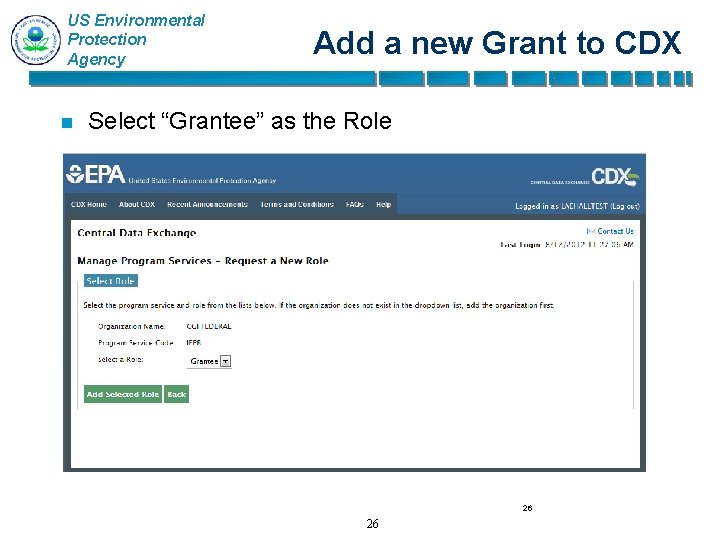Viewport: 720px width, 540px height.
Task: Open the Select a Role dropdown showing Grantee
Action: [209, 361]
